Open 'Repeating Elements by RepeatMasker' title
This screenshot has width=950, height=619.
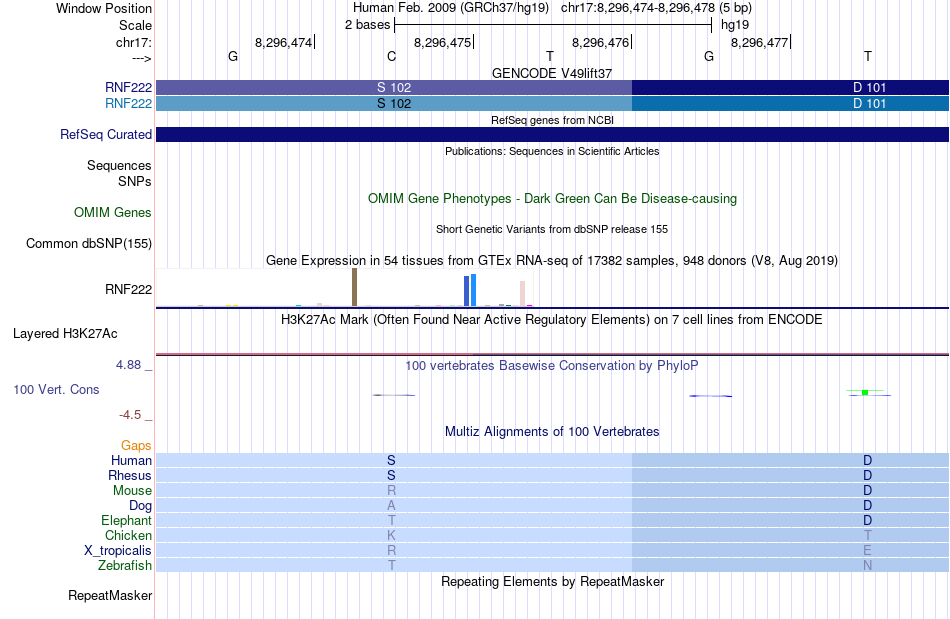click(552, 581)
